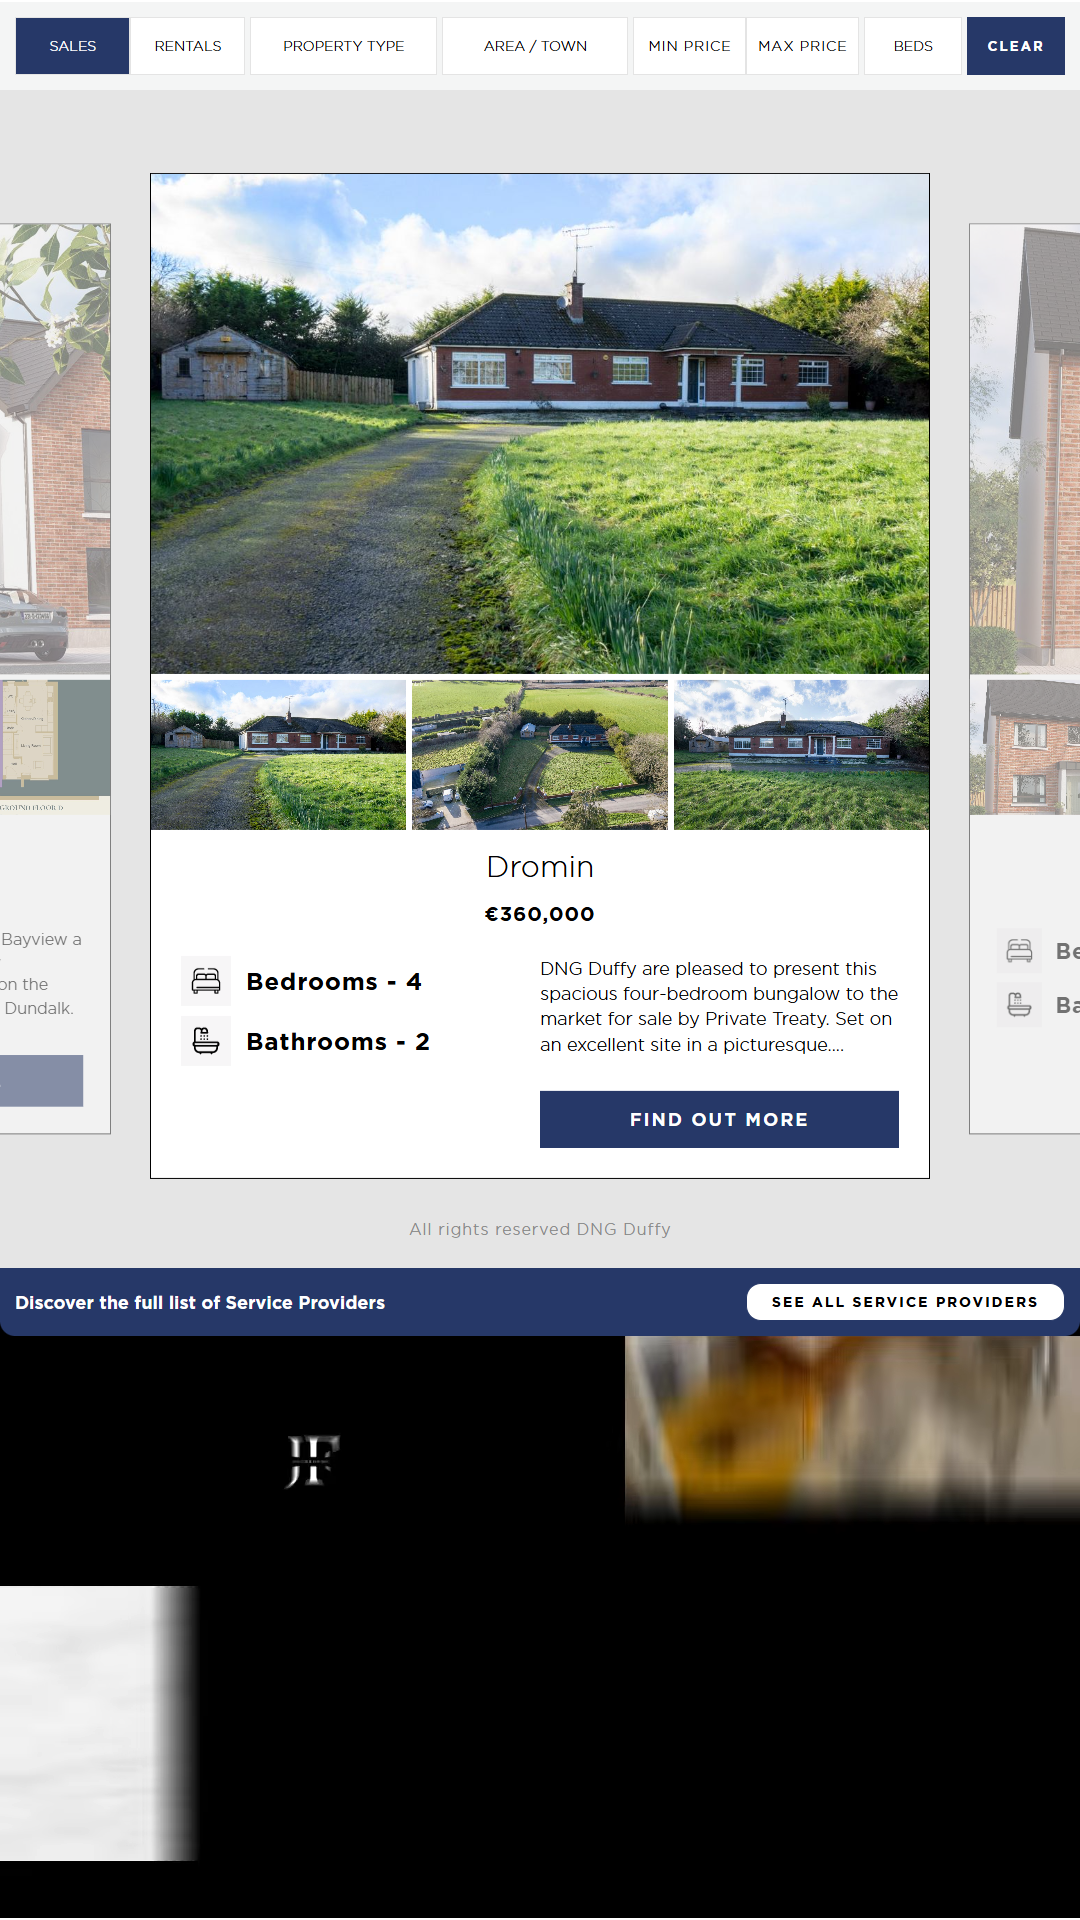Viewport: 1080px width, 1920px height.
Task: Click See All Service Providers button
Action: point(905,1302)
